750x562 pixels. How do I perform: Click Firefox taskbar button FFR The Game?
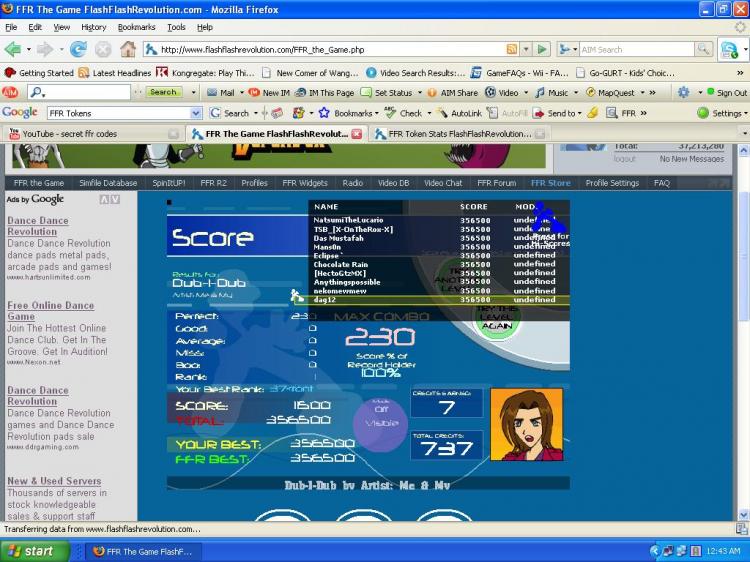[x=143, y=551]
